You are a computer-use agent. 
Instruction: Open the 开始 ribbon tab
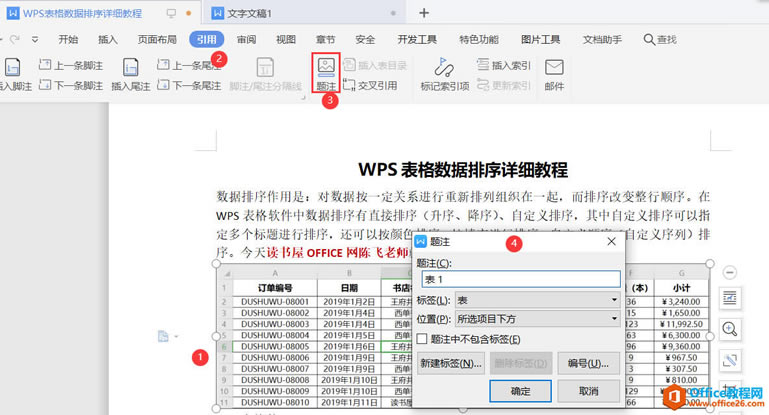click(x=68, y=40)
